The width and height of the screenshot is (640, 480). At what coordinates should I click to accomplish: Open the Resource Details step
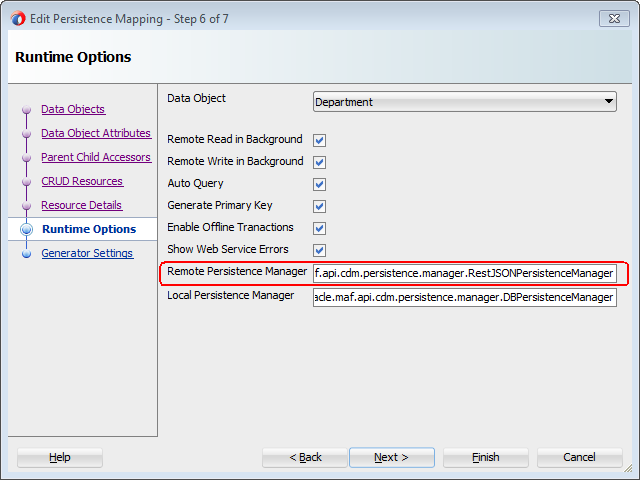82,205
